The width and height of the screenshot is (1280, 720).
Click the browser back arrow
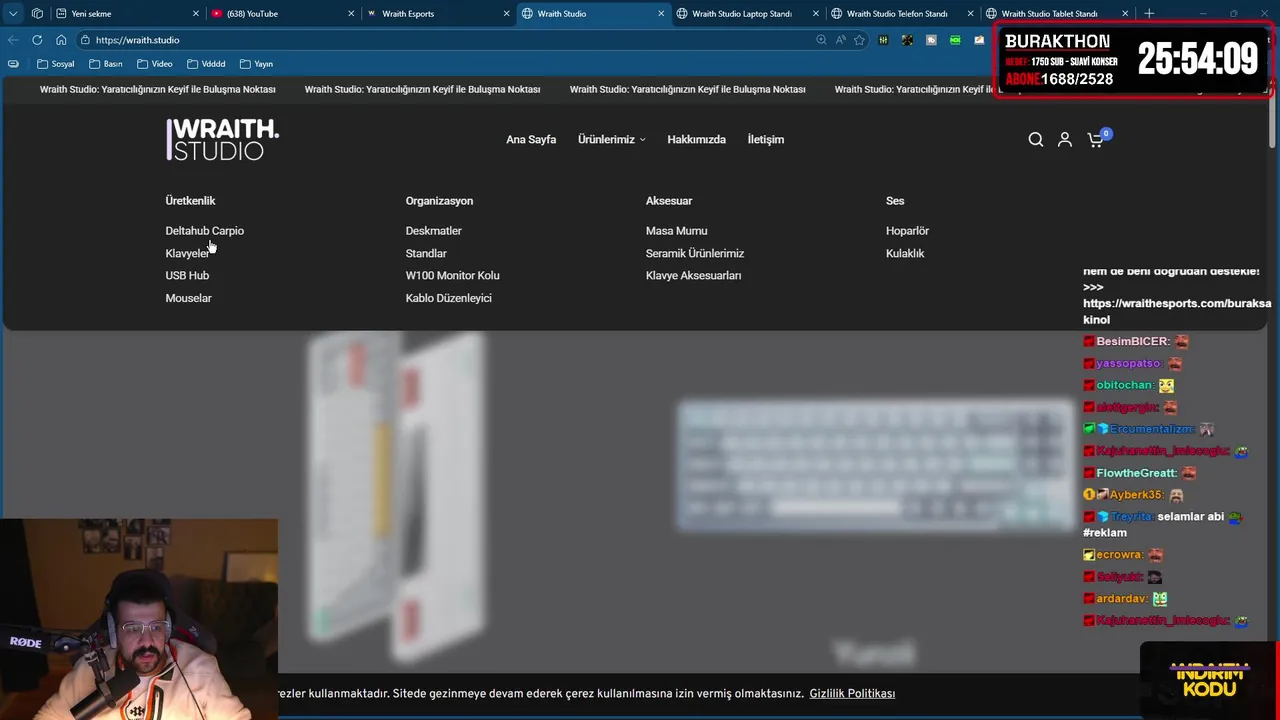pos(13,40)
